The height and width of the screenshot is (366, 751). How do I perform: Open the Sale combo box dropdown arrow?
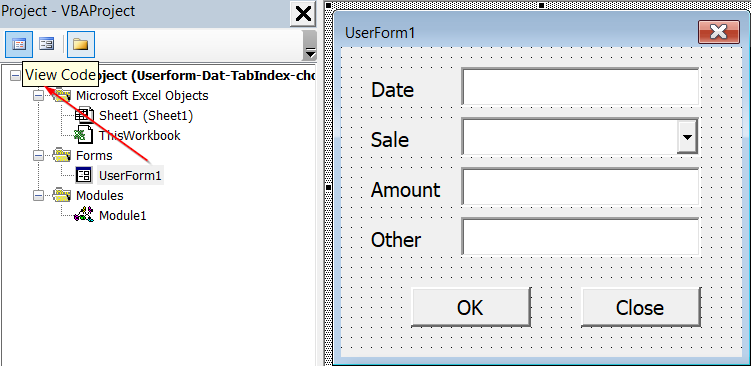click(x=687, y=137)
